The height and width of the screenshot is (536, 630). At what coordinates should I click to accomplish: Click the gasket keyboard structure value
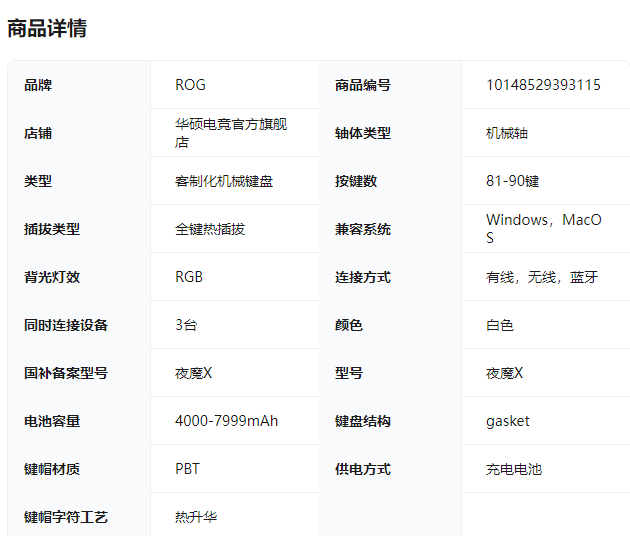pyautogui.click(x=508, y=421)
